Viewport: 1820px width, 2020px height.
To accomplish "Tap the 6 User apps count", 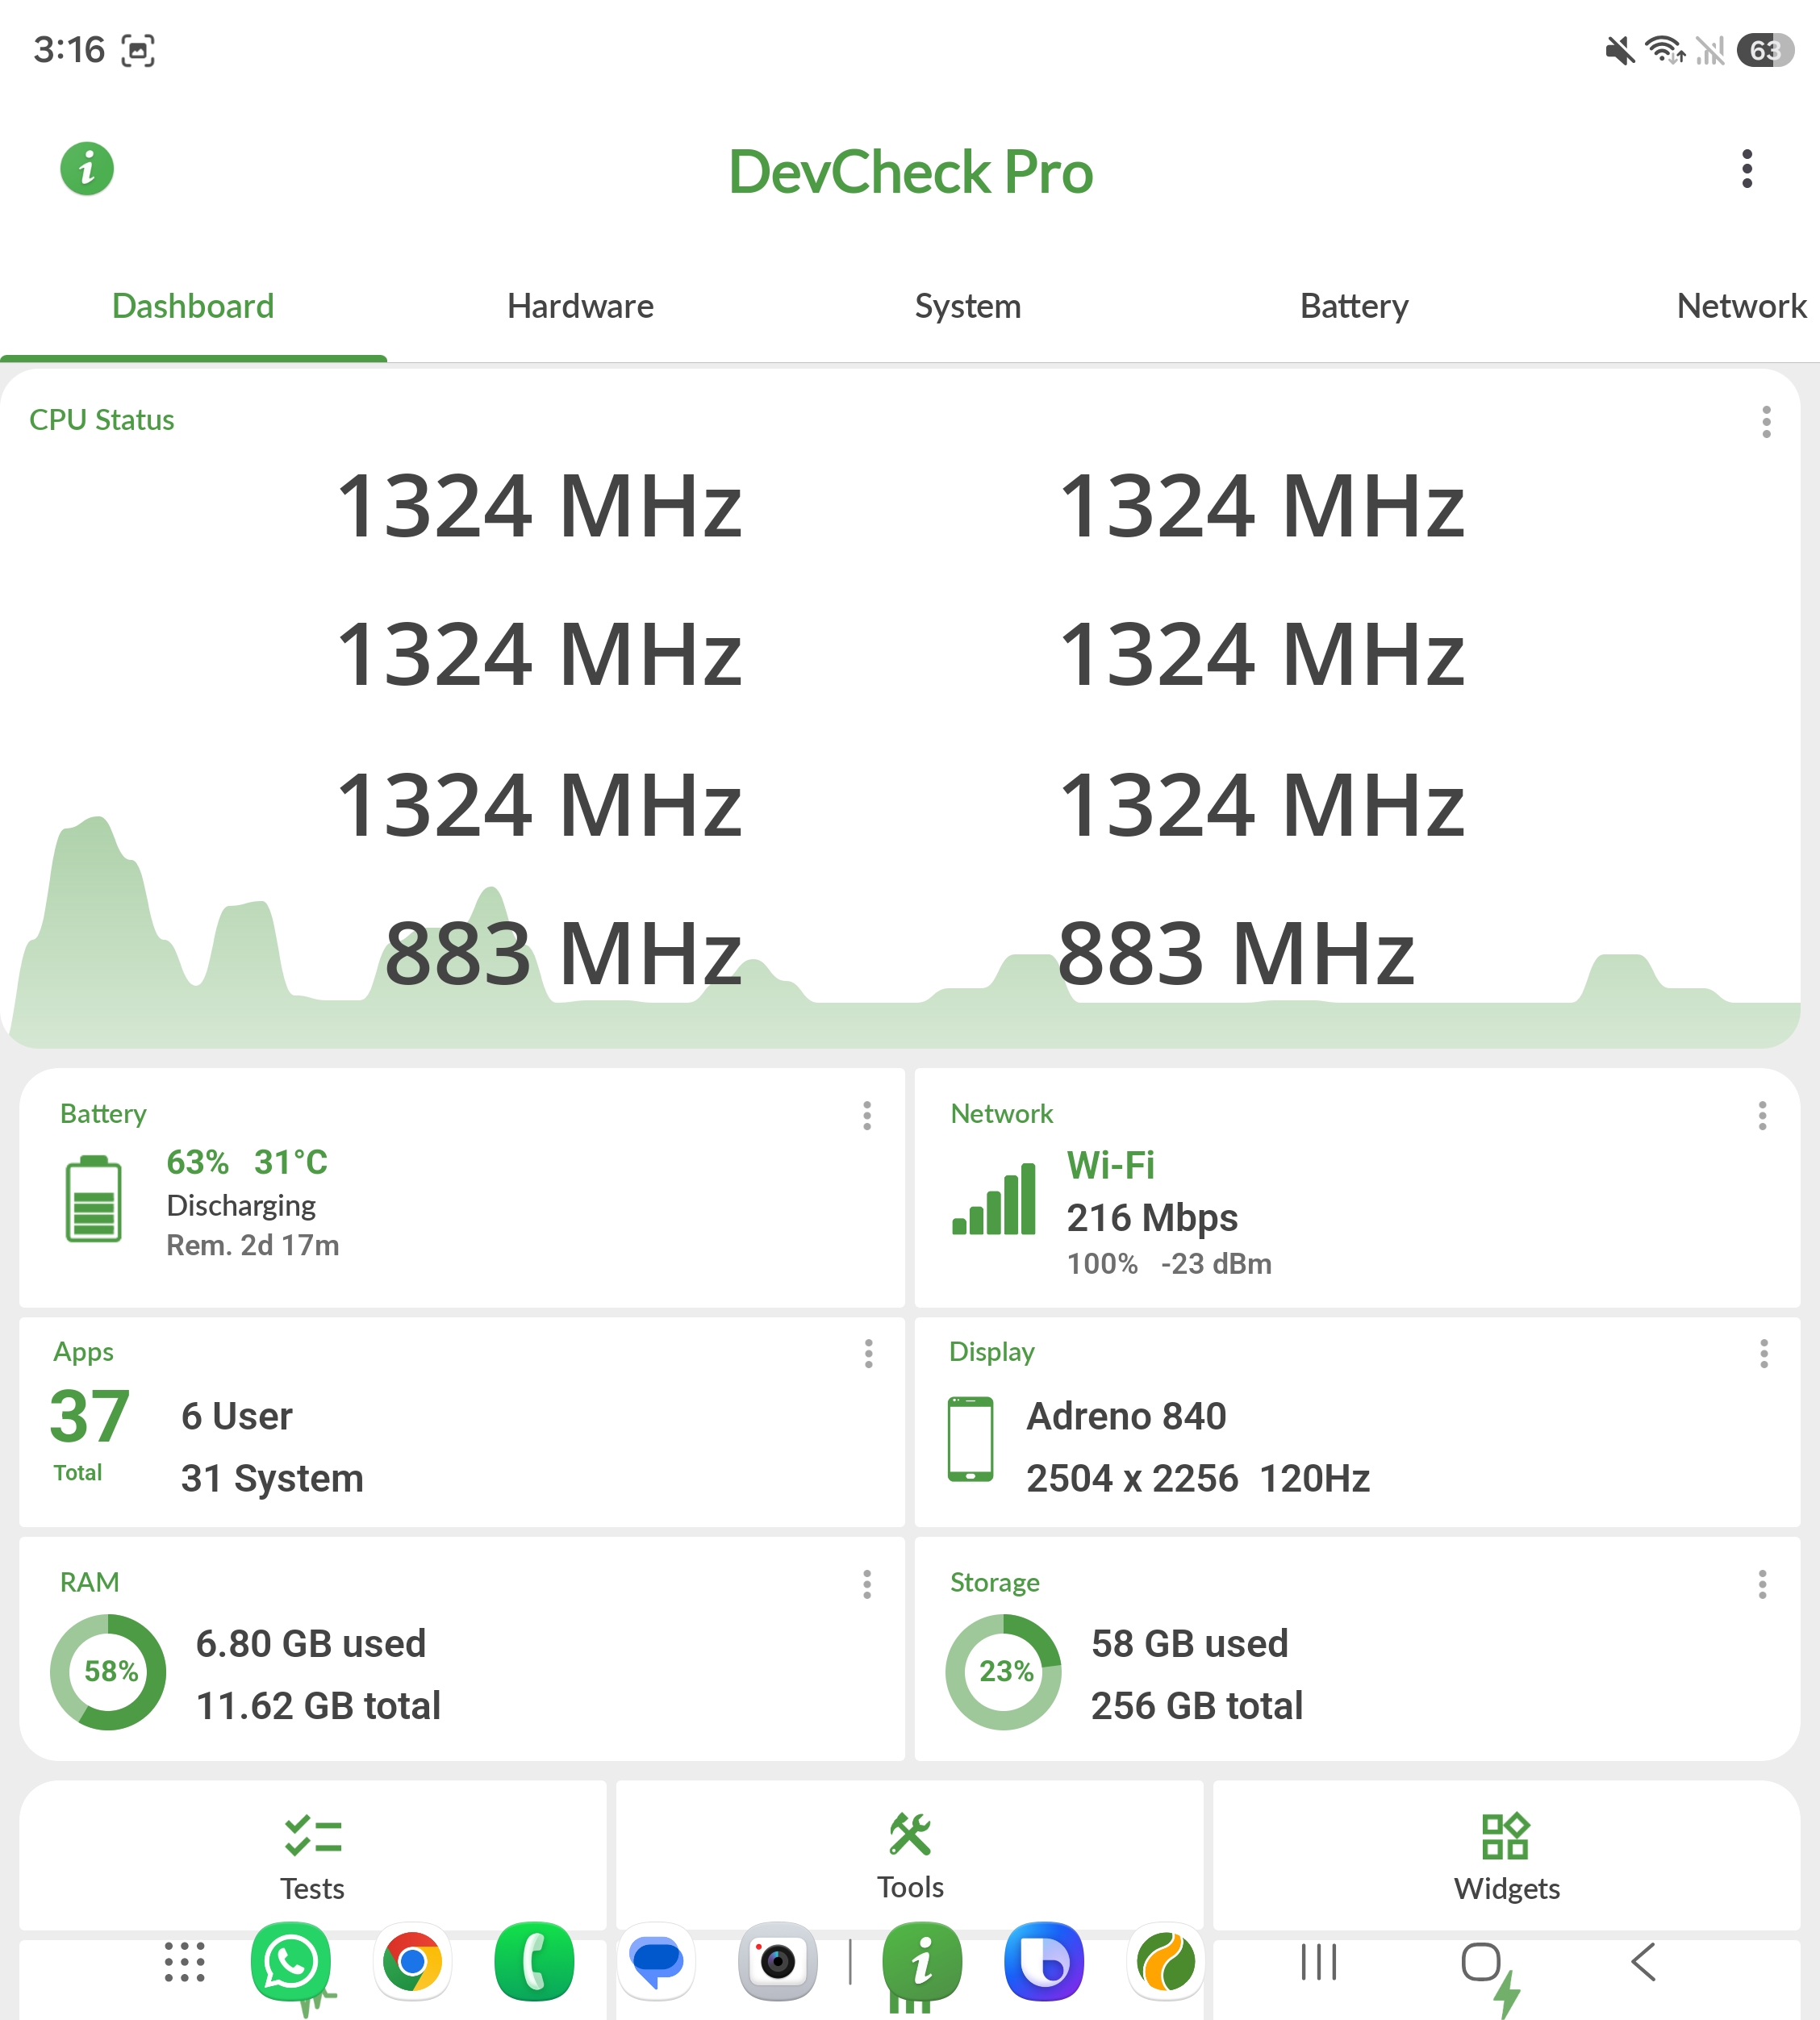I will (237, 1417).
